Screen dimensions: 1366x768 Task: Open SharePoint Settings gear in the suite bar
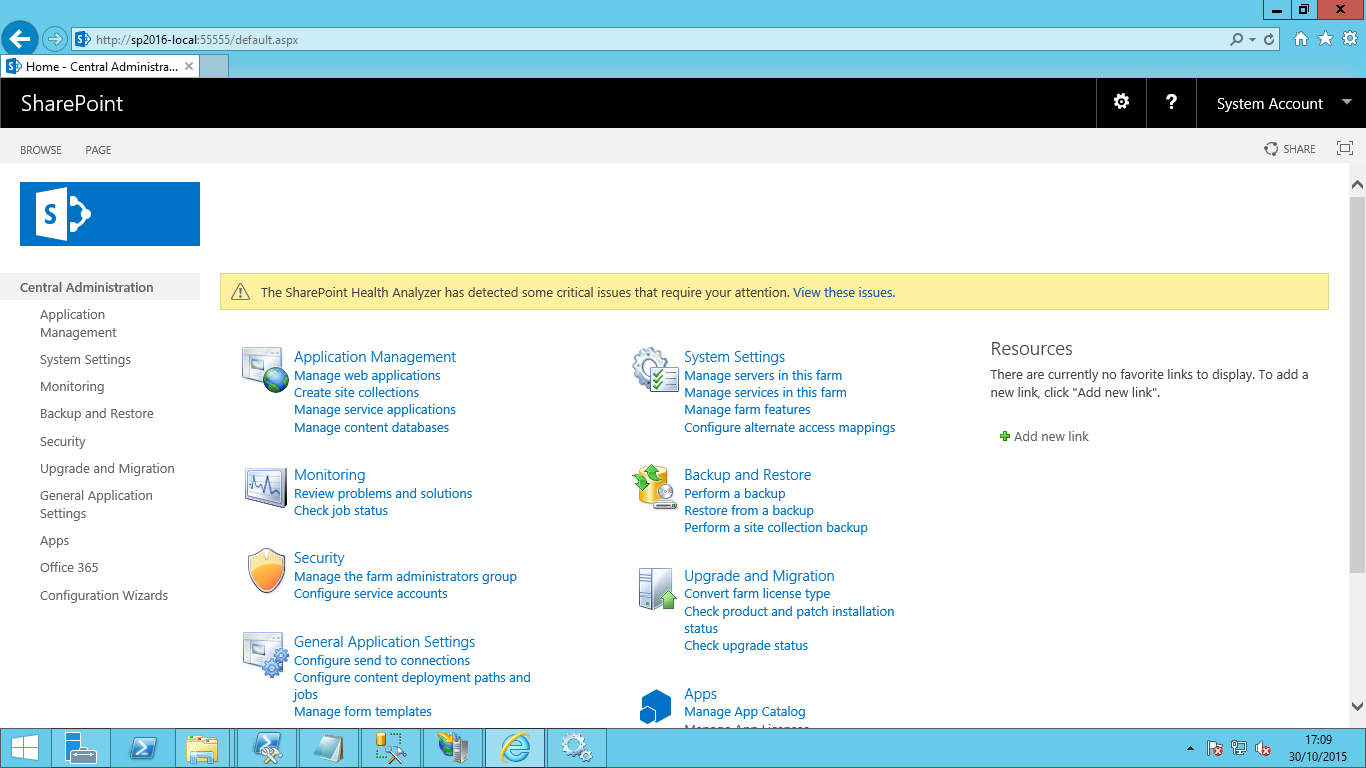click(1121, 102)
